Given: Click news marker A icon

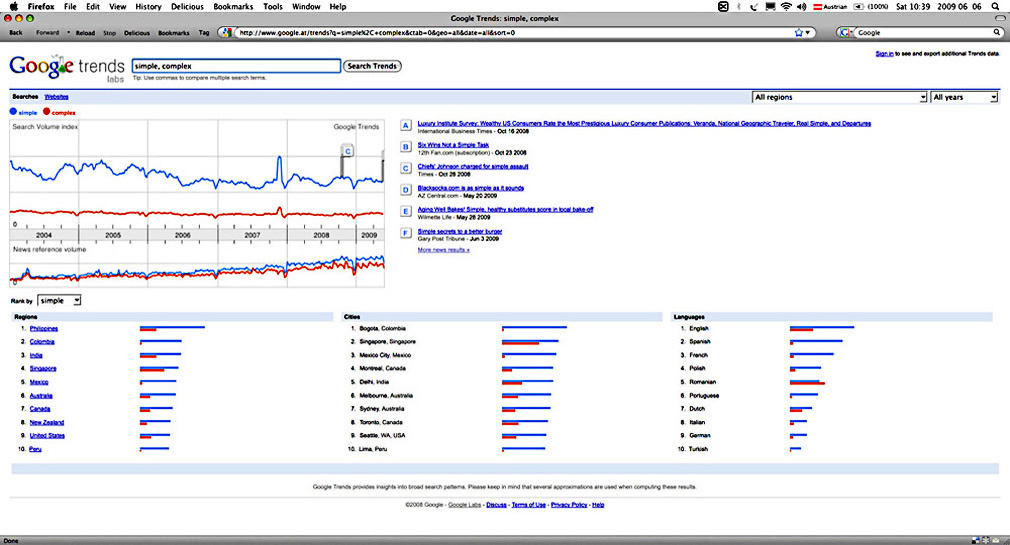Looking at the screenshot, I should 406,125.
